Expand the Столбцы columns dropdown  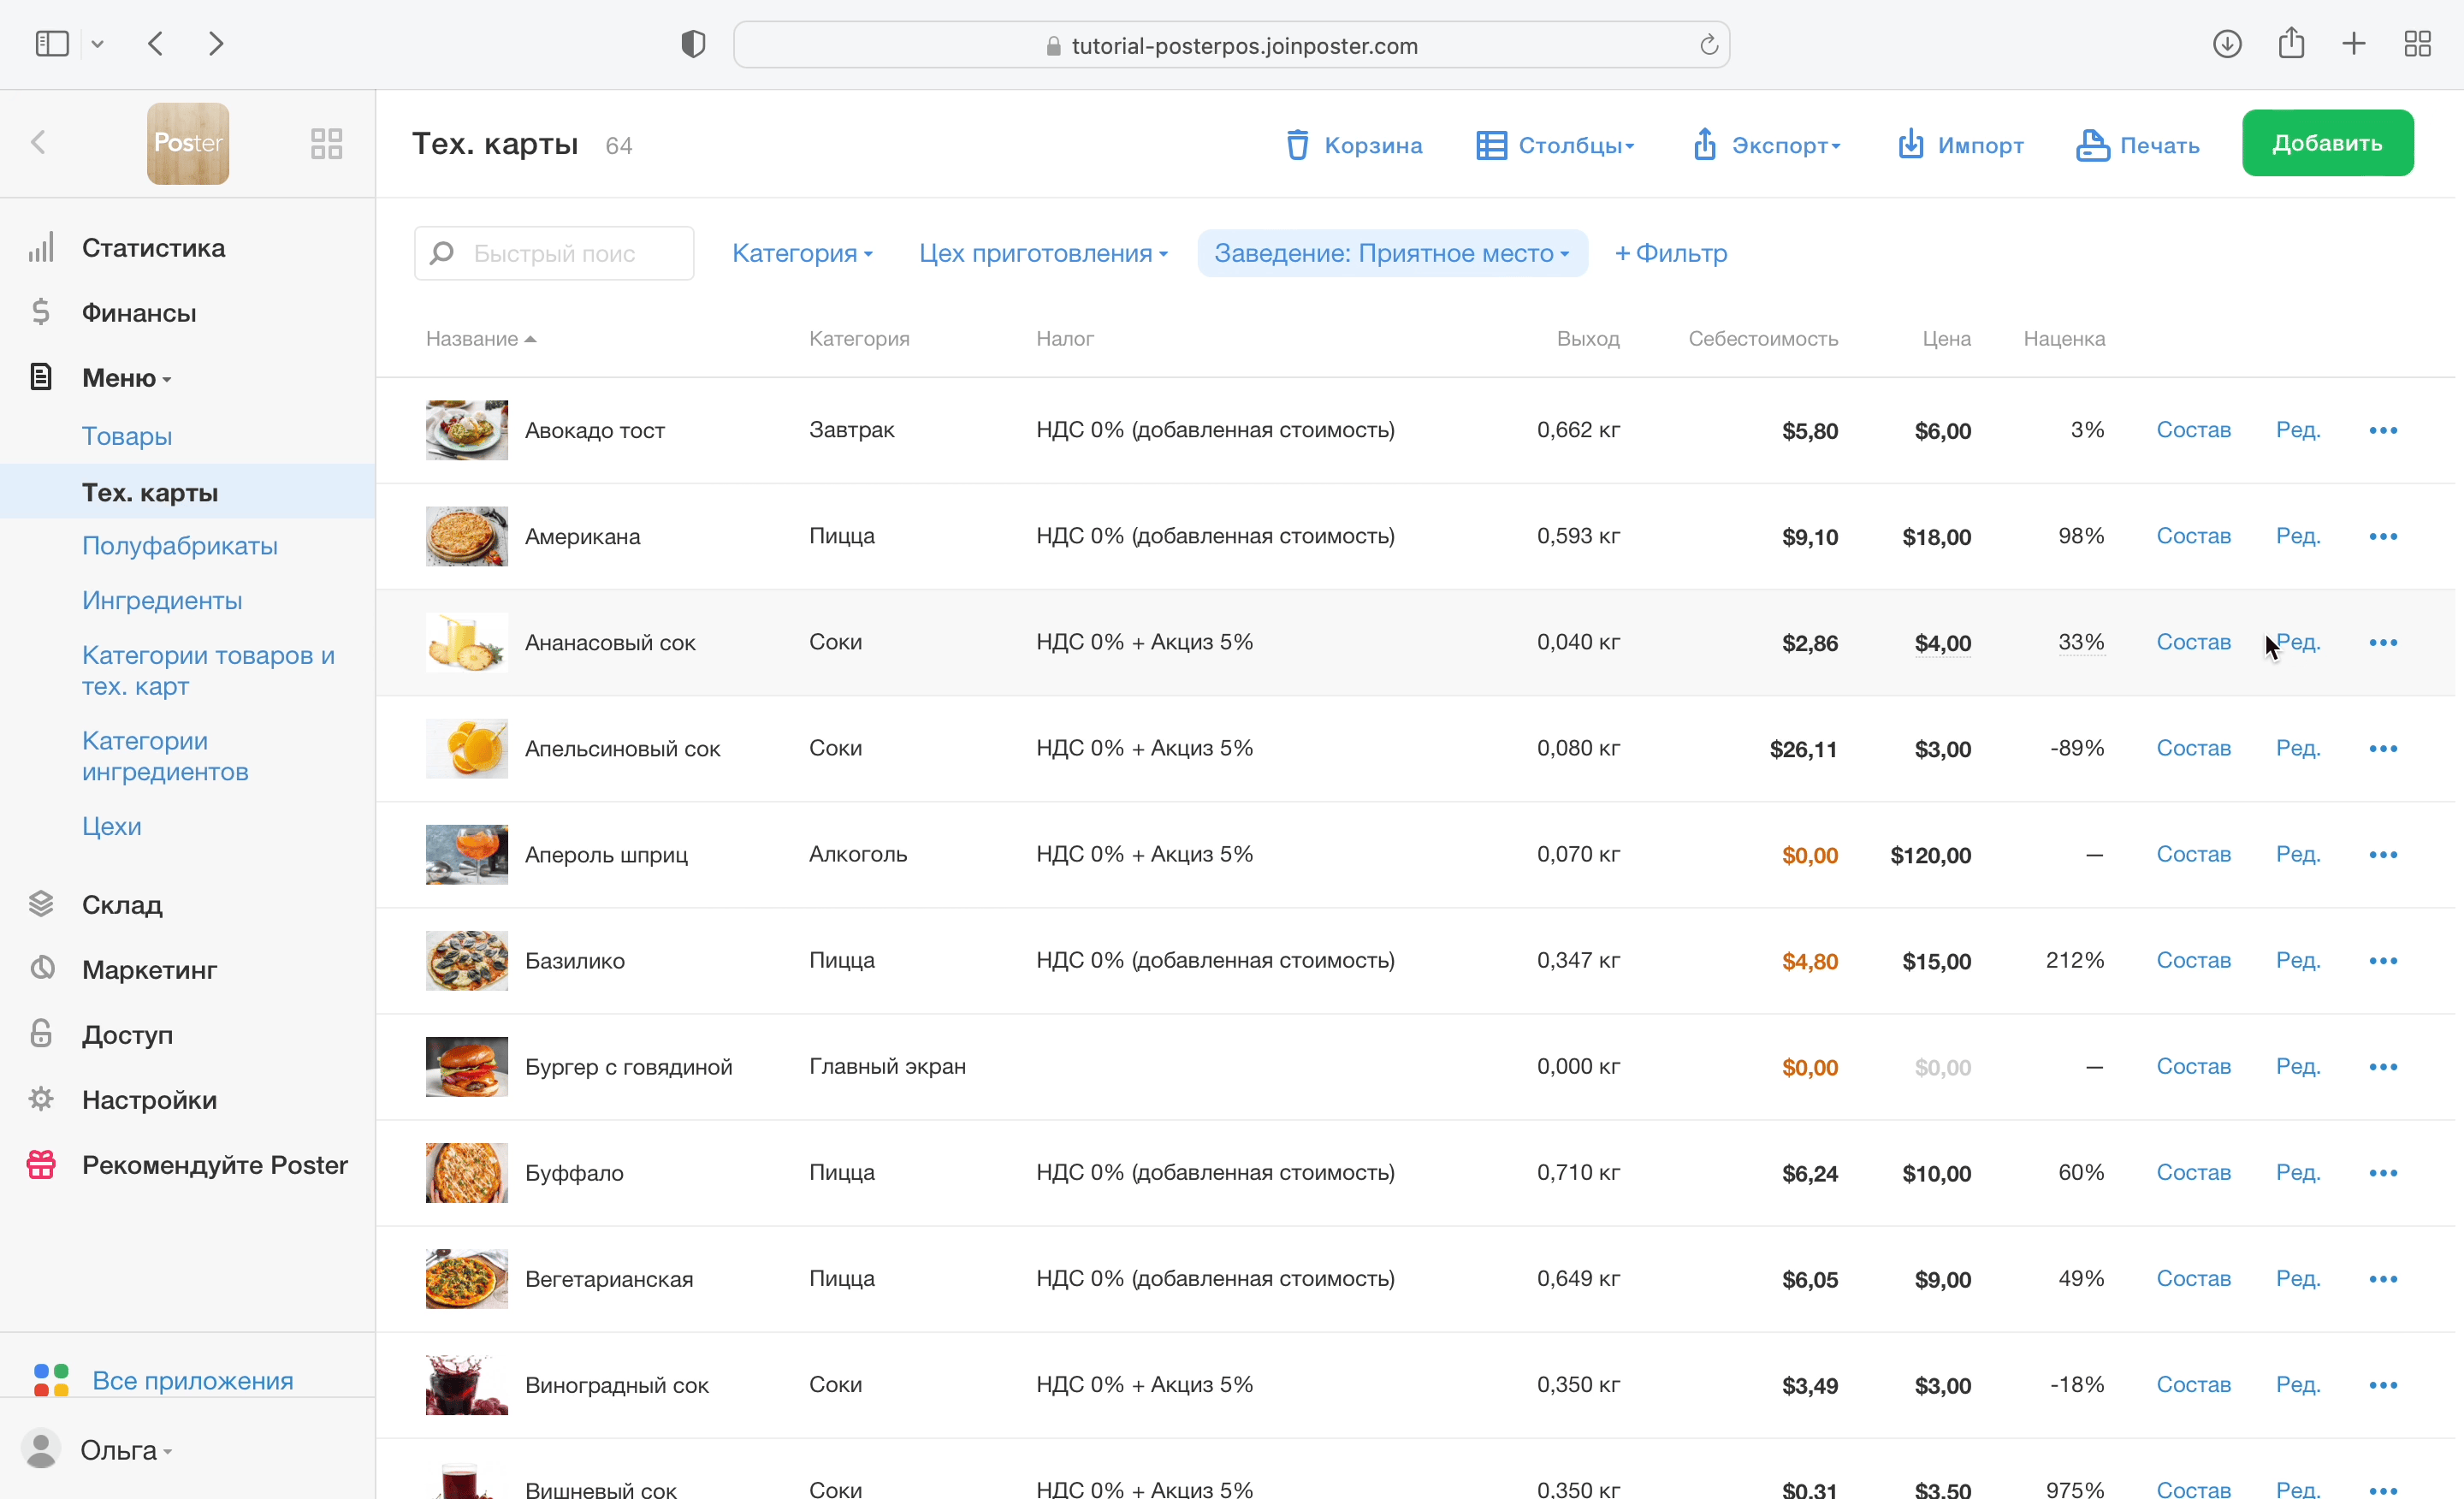pyautogui.click(x=1555, y=145)
